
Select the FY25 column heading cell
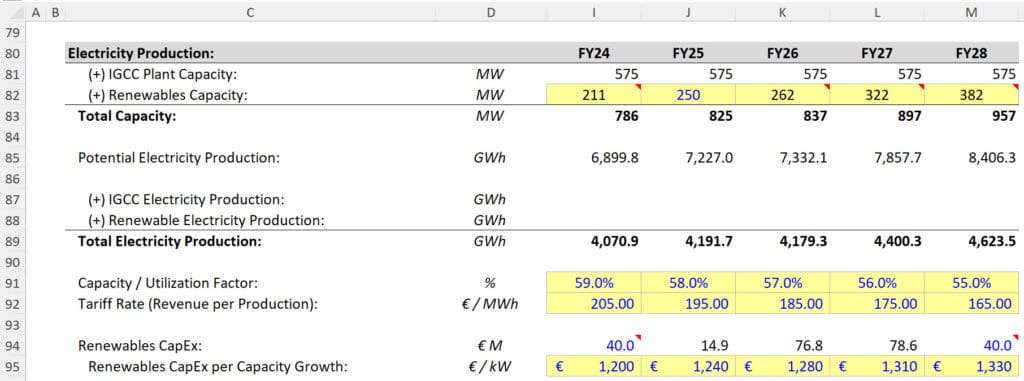tap(688, 54)
